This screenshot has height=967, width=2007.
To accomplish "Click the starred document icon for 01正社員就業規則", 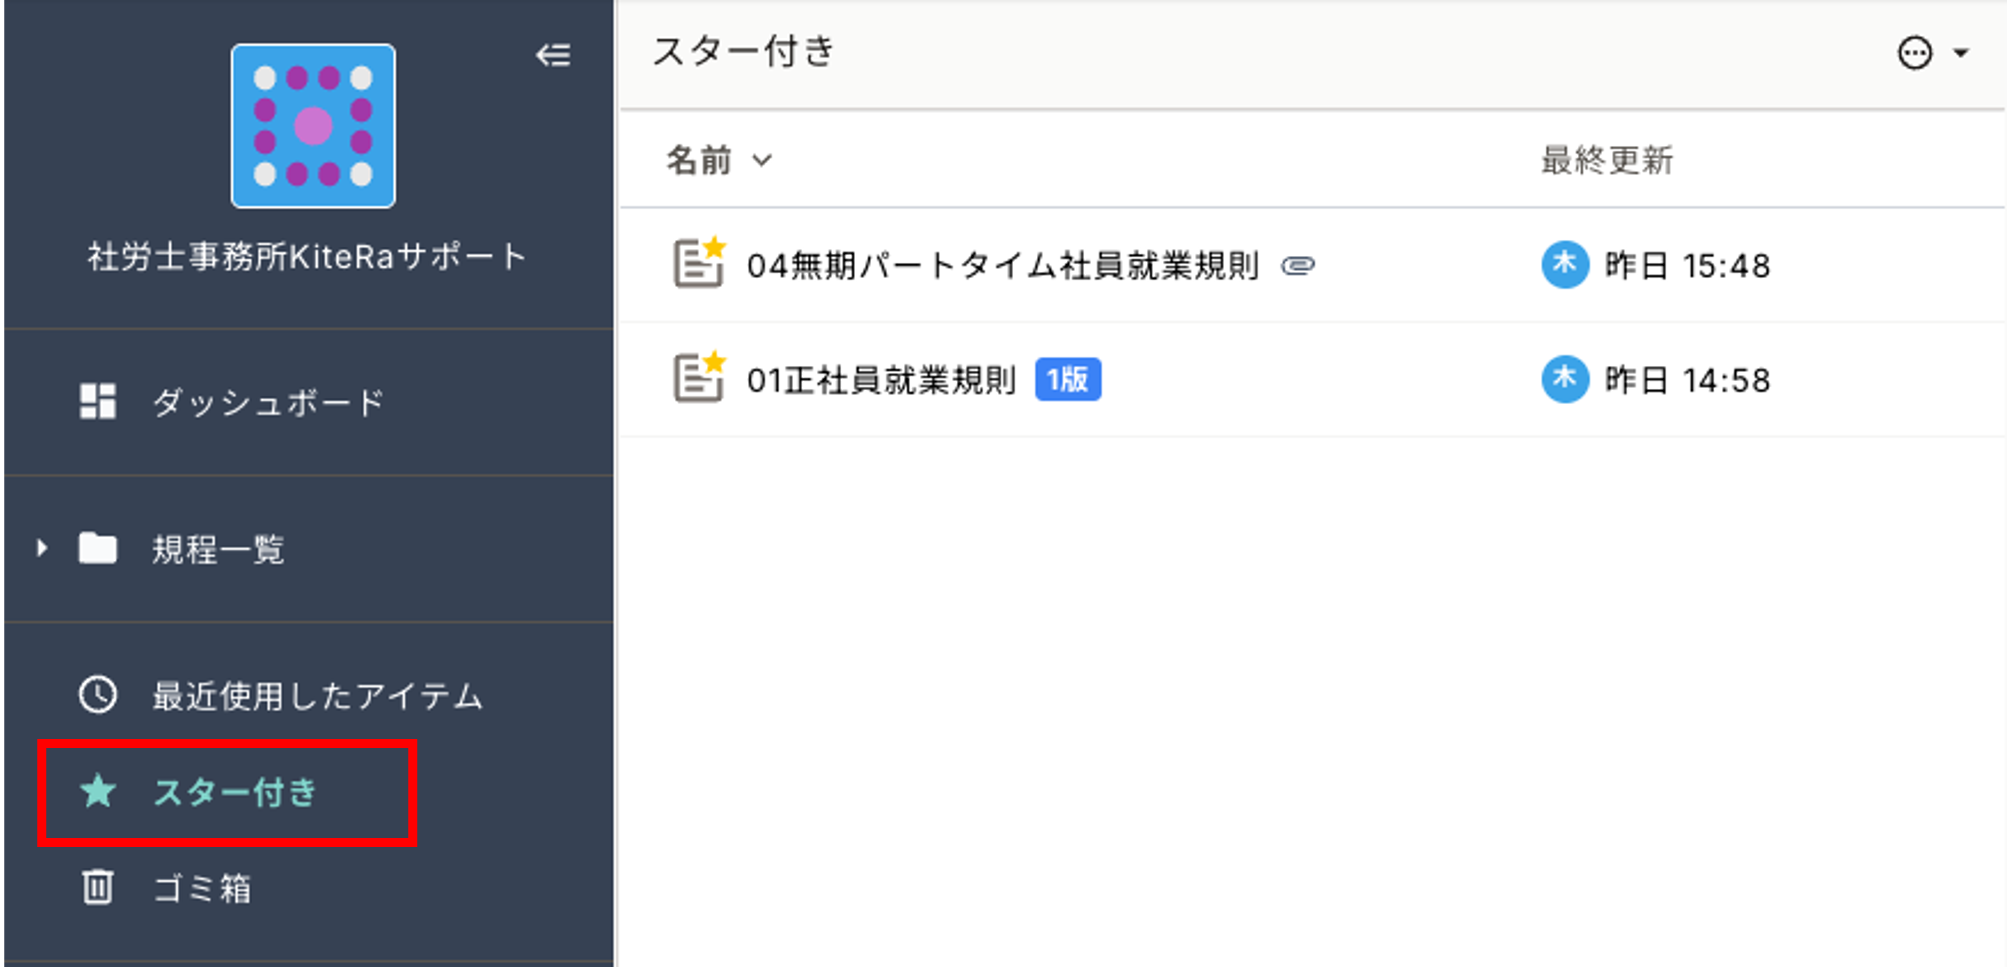I will click(x=699, y=377).
